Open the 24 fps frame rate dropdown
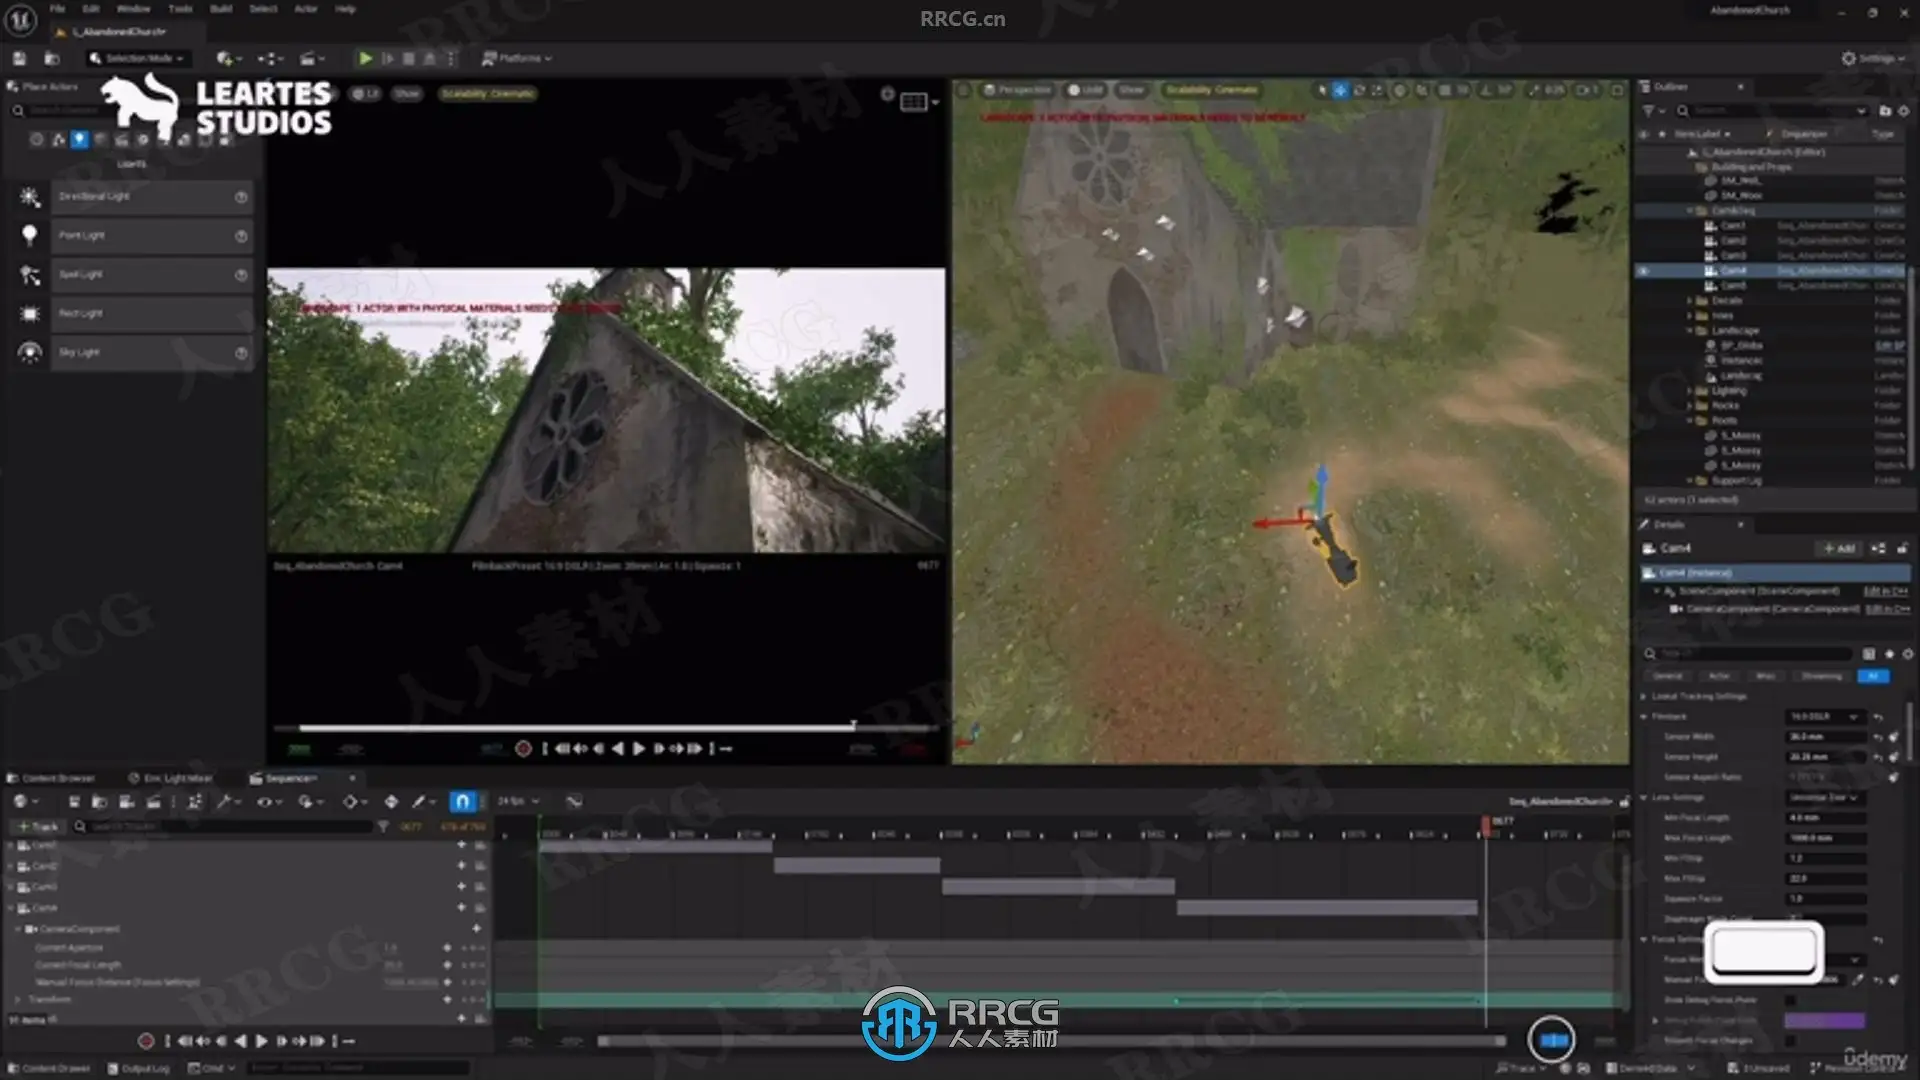Screen dimensions: 1920x1080 (518, 801)
